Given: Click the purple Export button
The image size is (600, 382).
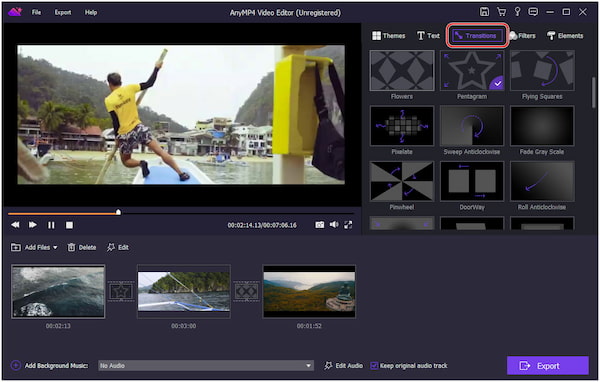Looking at the screenshot, I should click(548, 366).
